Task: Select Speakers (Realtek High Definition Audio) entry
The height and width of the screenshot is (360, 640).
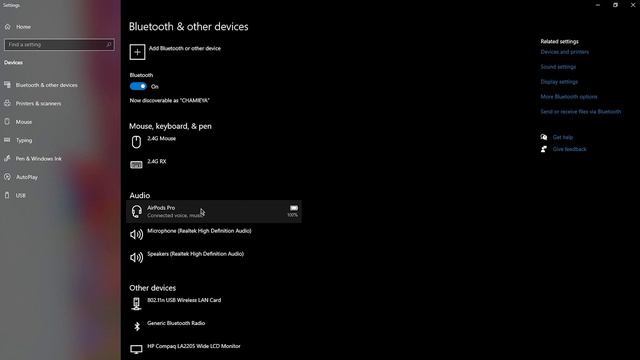Action: point(214,258)
